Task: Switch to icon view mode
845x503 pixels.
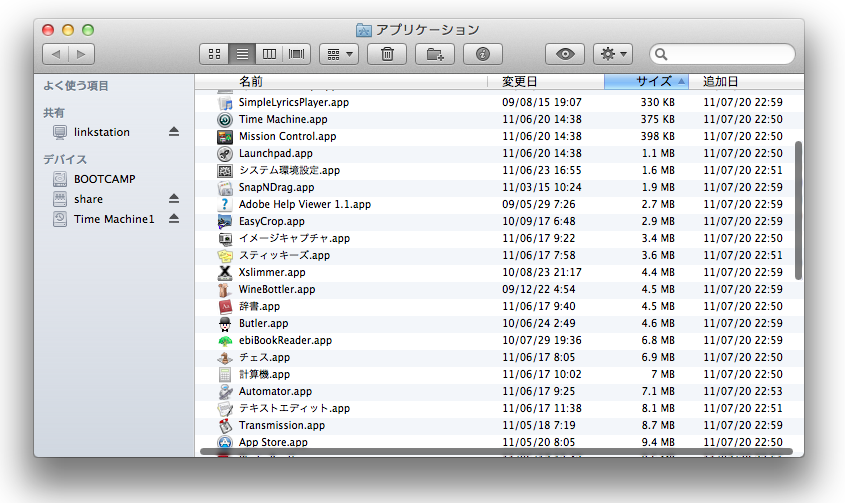Action: coord(214,54)
